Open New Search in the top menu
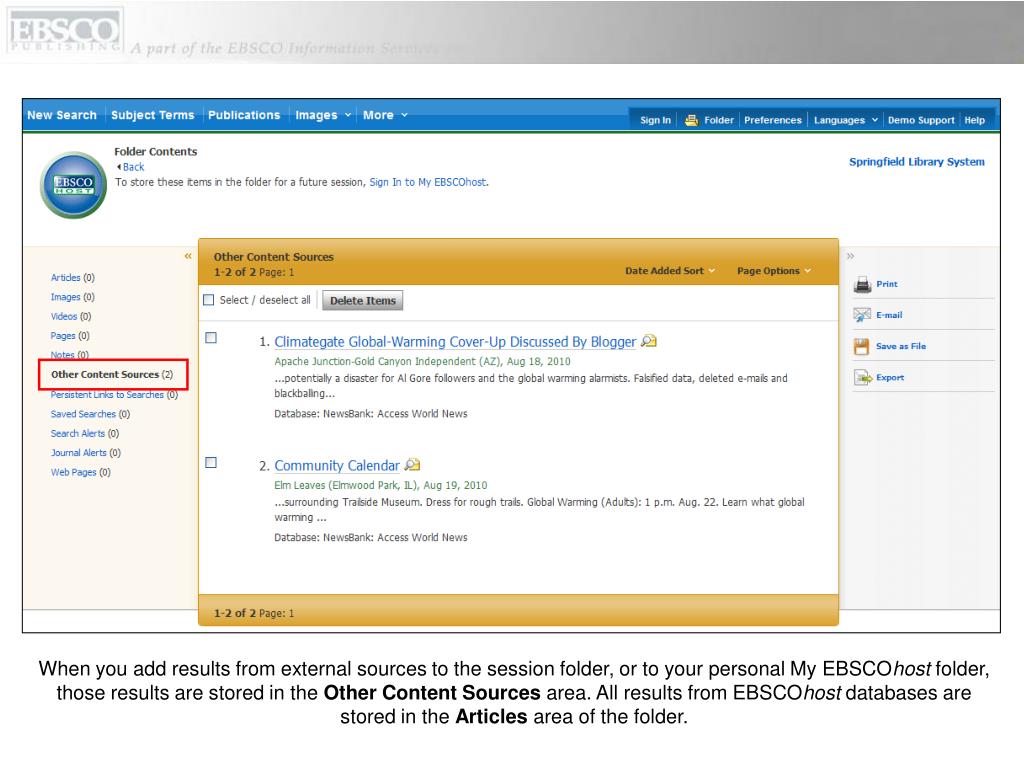The image size is (1024, 768). [62, 115]
